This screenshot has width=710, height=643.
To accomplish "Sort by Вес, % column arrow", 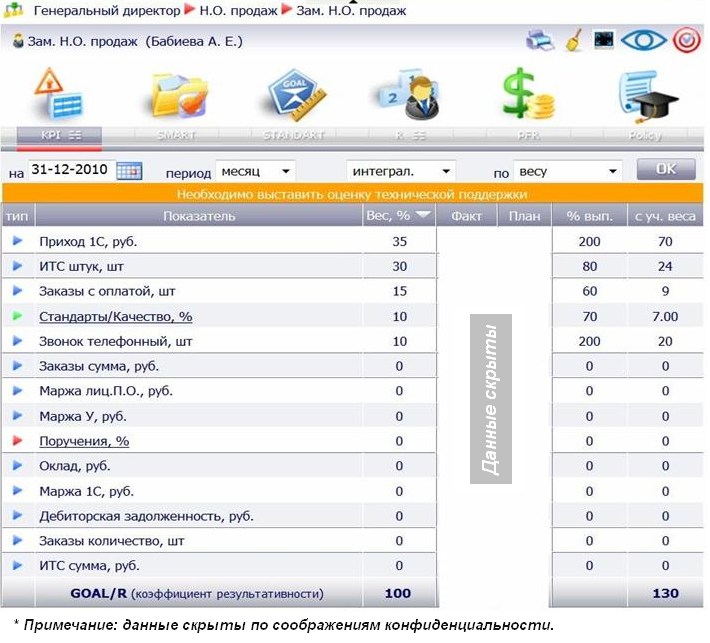I will [x=422, y=214].
